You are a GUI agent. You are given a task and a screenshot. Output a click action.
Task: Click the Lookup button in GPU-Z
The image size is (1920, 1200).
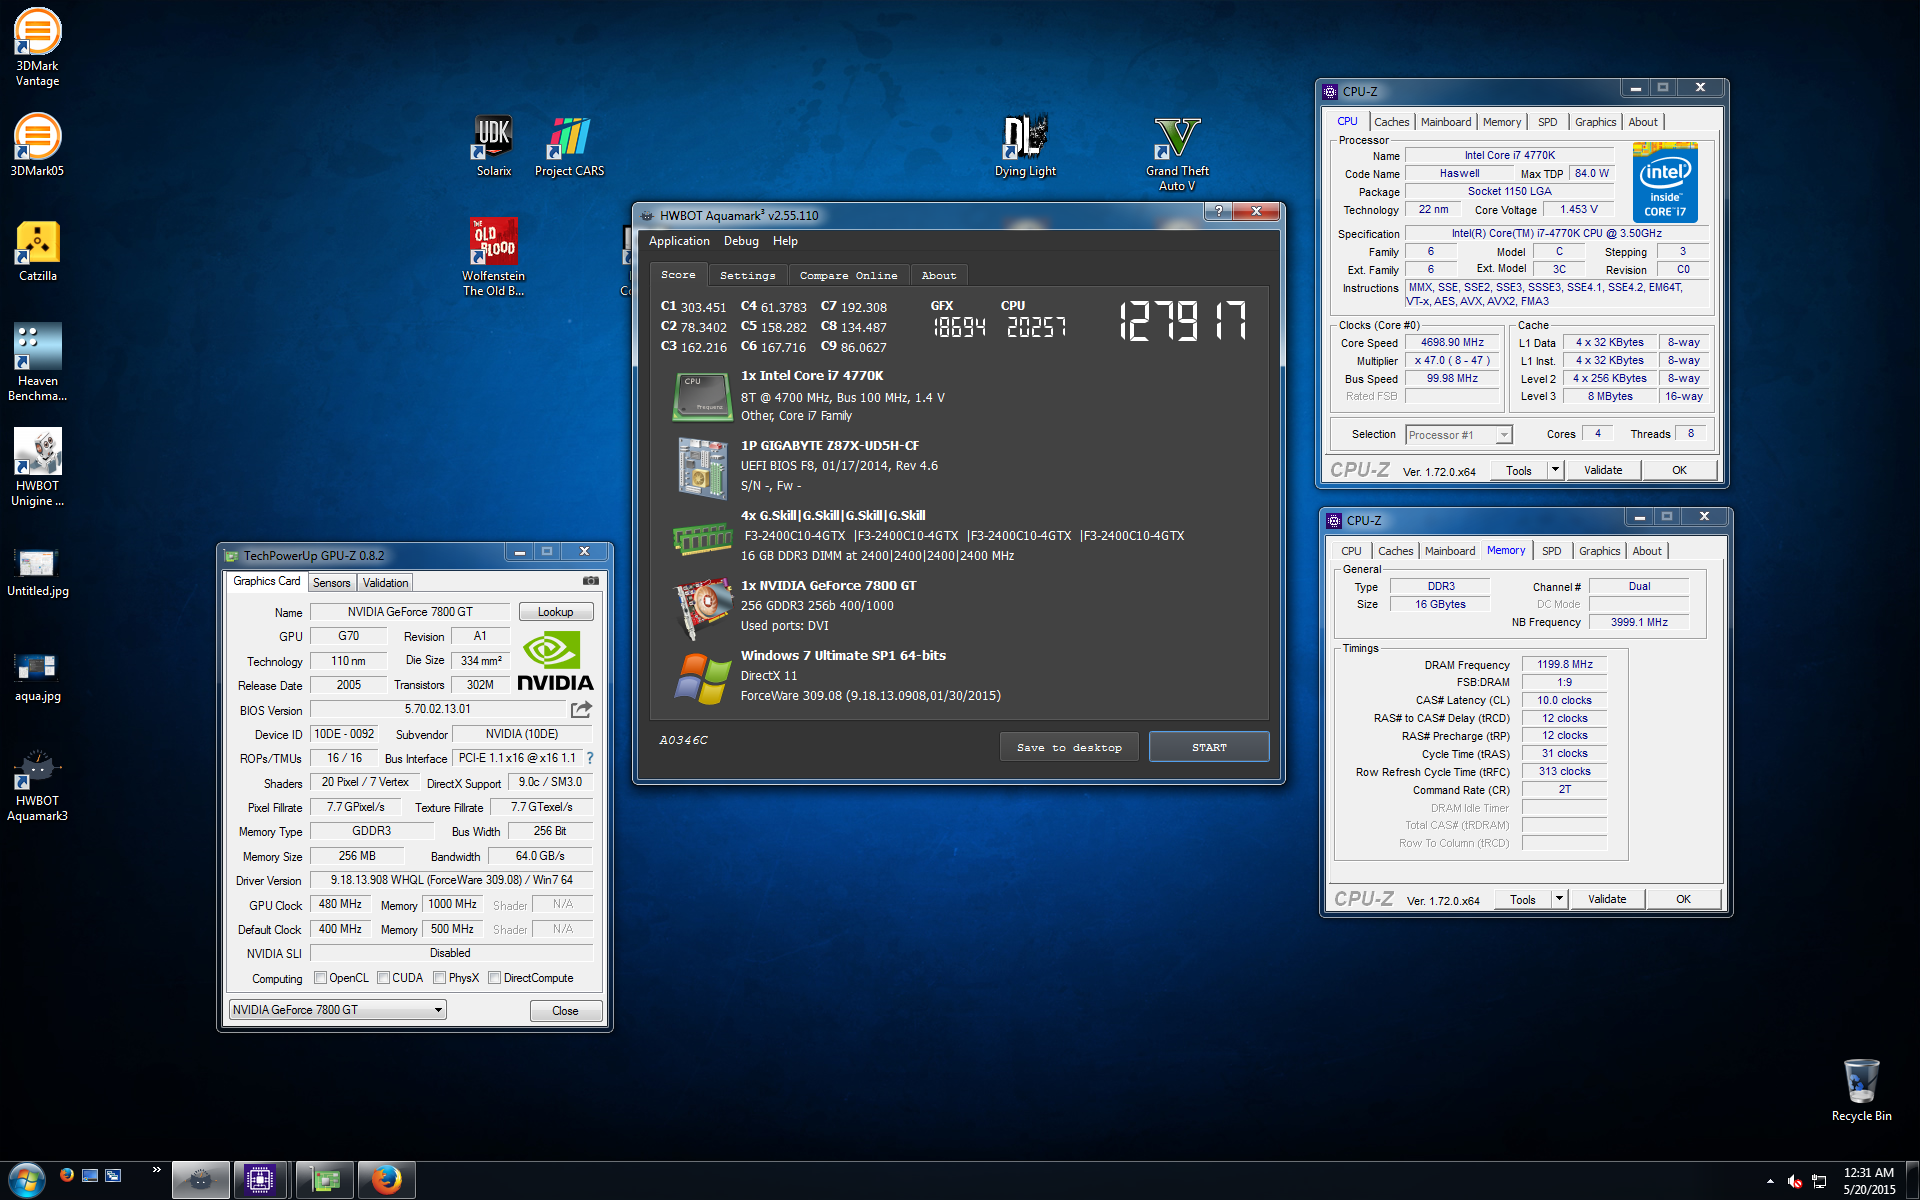click(556, 612)
